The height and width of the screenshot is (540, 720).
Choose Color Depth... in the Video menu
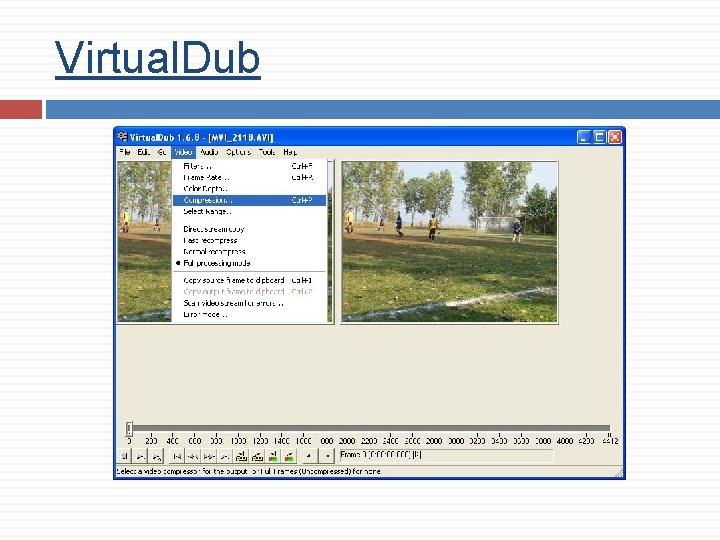[249, 189]
